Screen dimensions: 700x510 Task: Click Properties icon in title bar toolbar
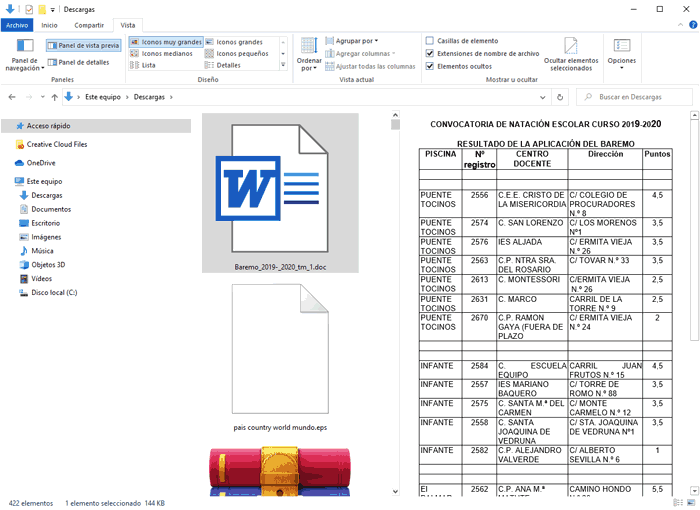29,9
